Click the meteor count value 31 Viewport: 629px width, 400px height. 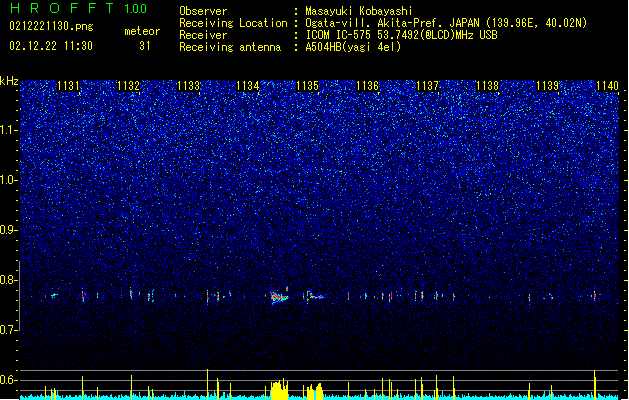145,46
